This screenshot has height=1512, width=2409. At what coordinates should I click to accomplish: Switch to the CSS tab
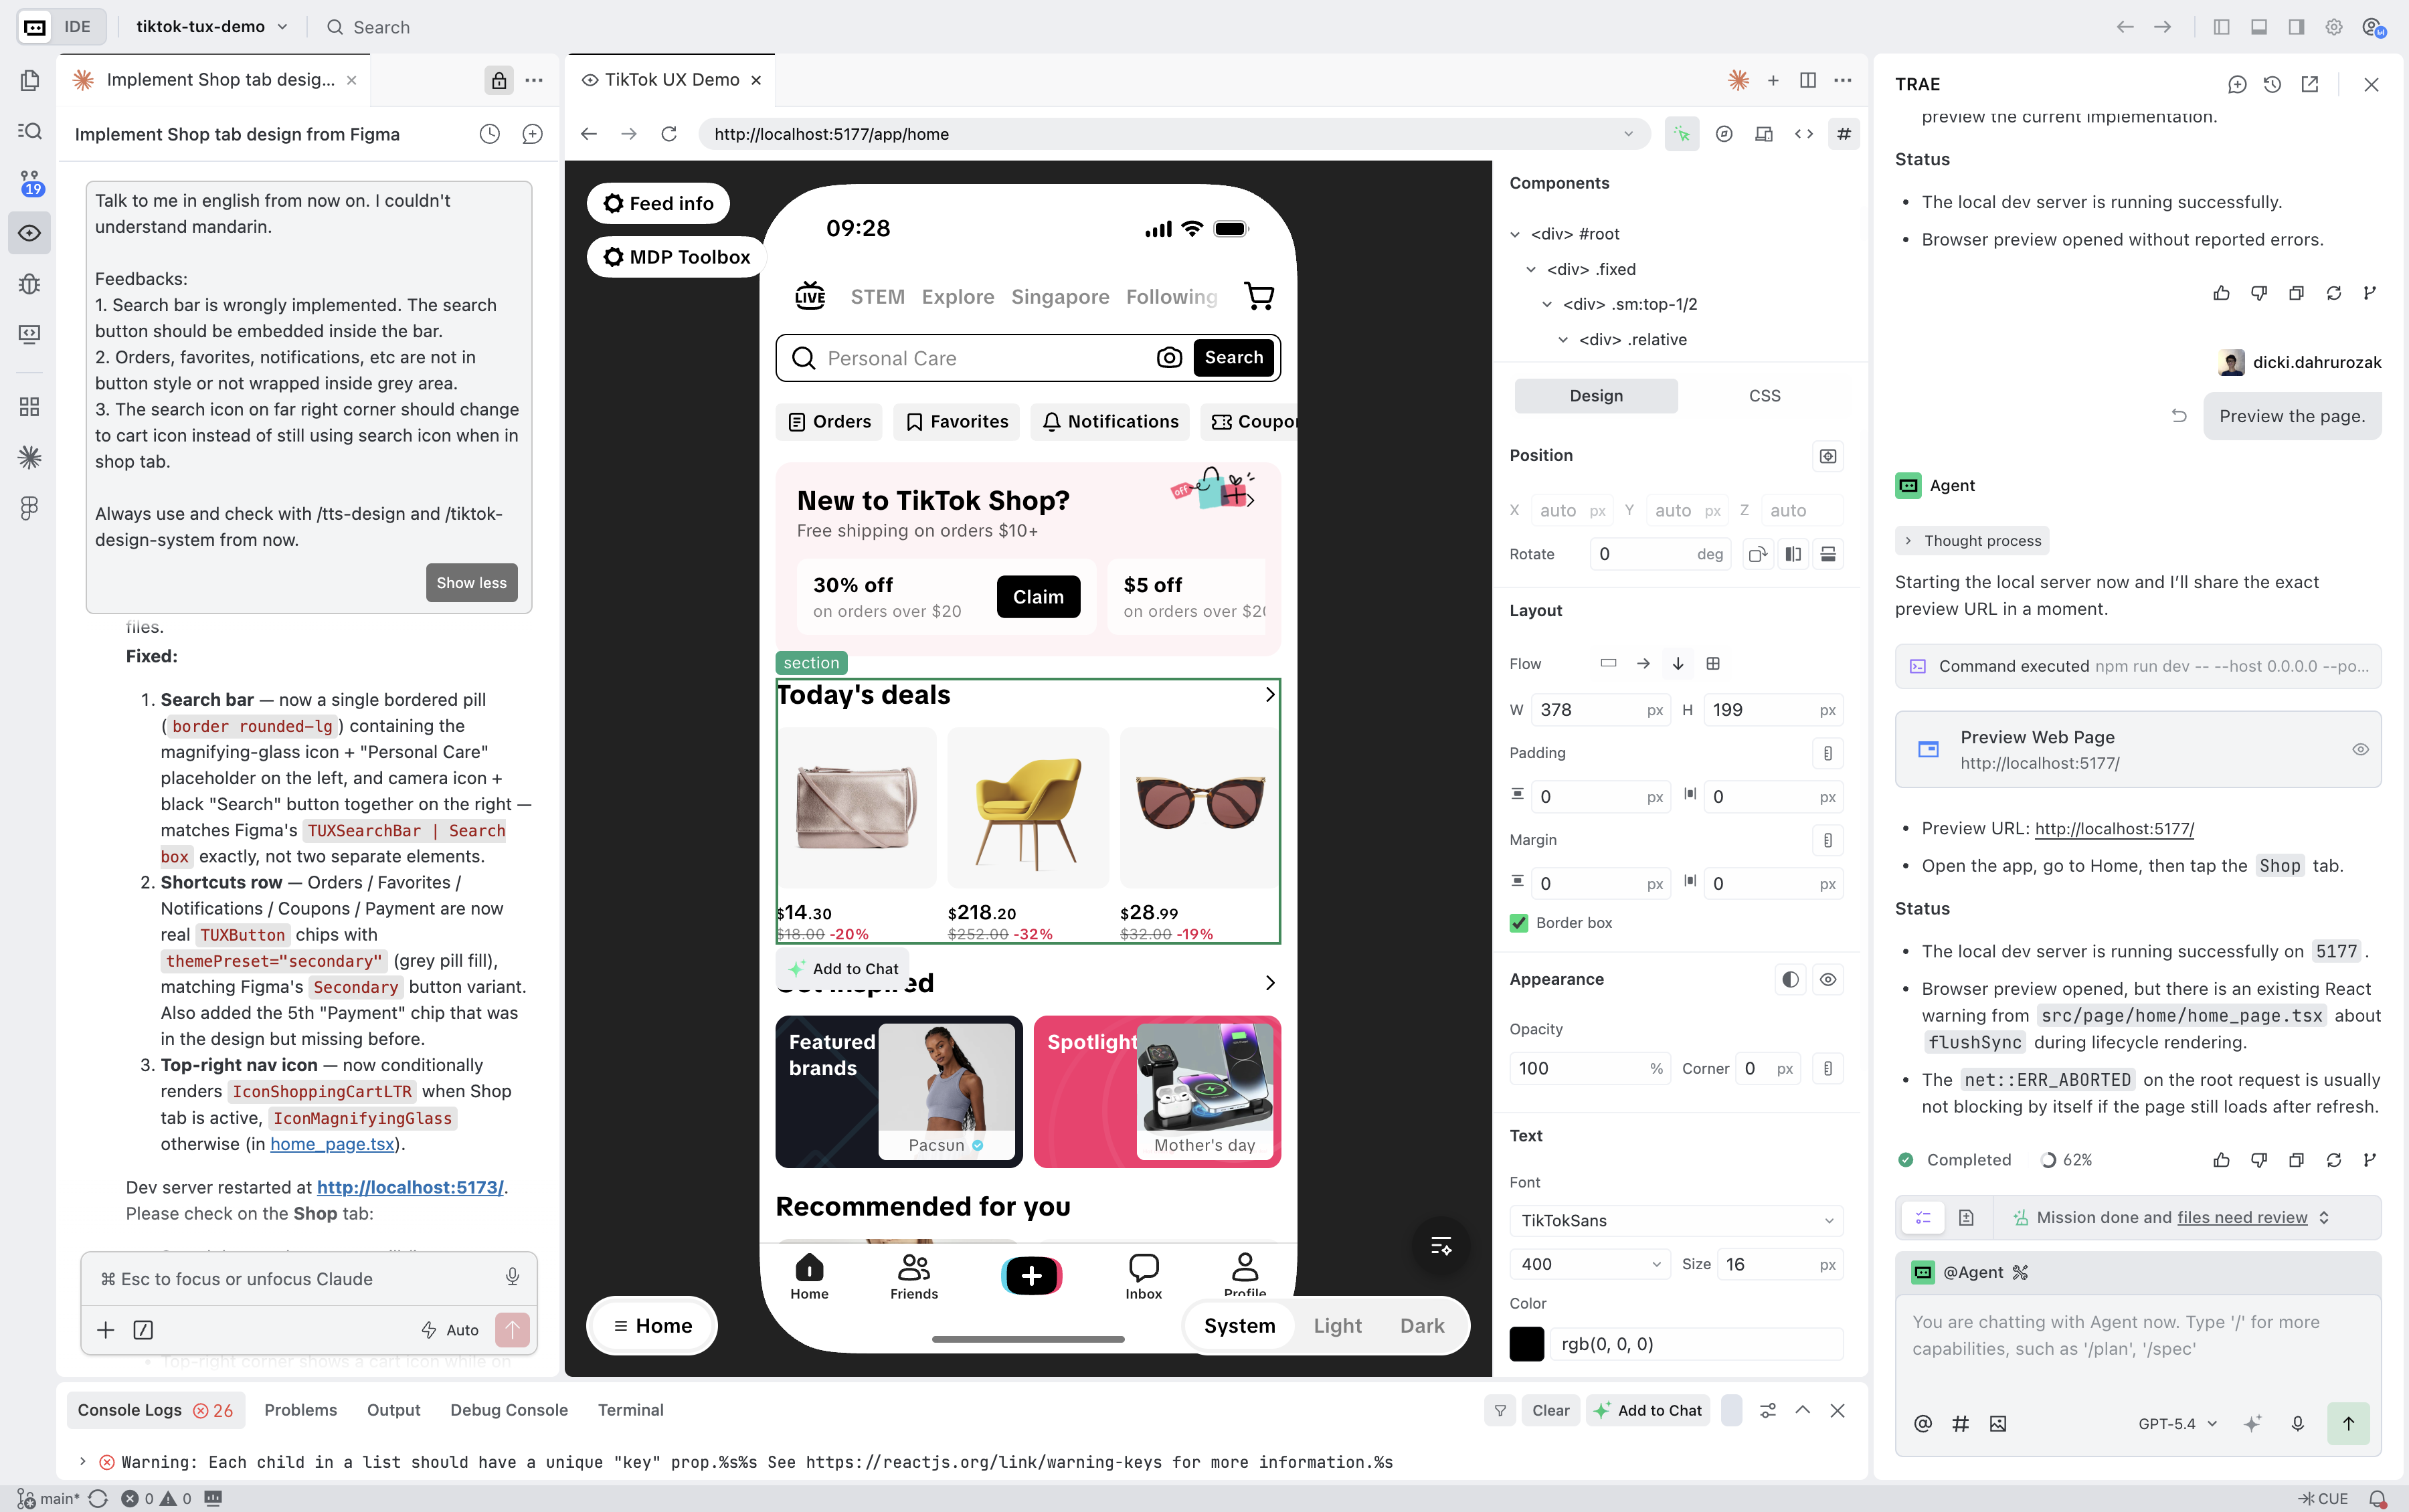pos(1764,396)
